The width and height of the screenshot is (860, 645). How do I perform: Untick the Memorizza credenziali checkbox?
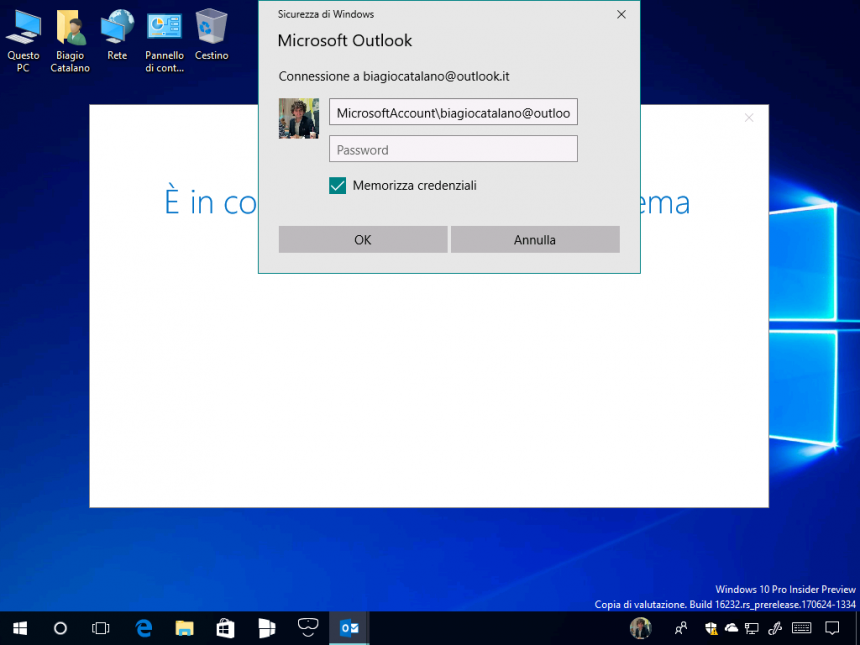pos(337,185)
